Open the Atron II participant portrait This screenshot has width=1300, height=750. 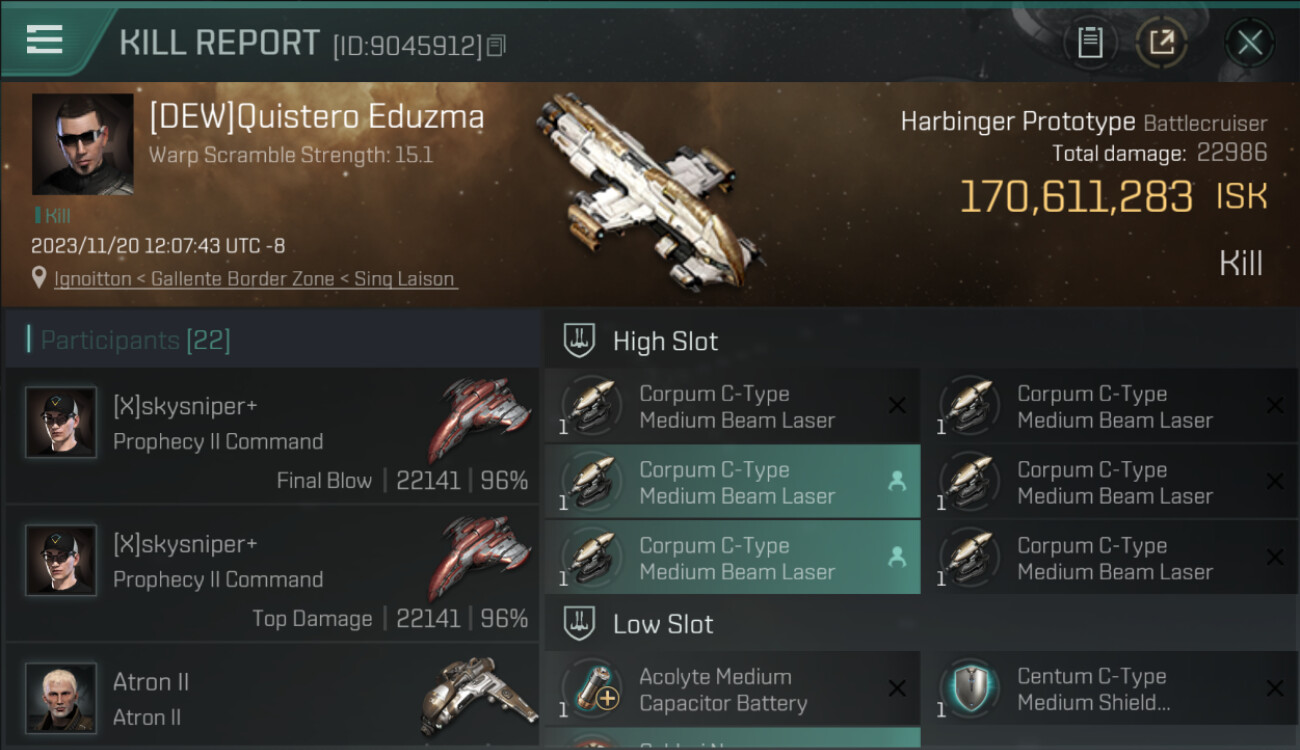[61, 697]
